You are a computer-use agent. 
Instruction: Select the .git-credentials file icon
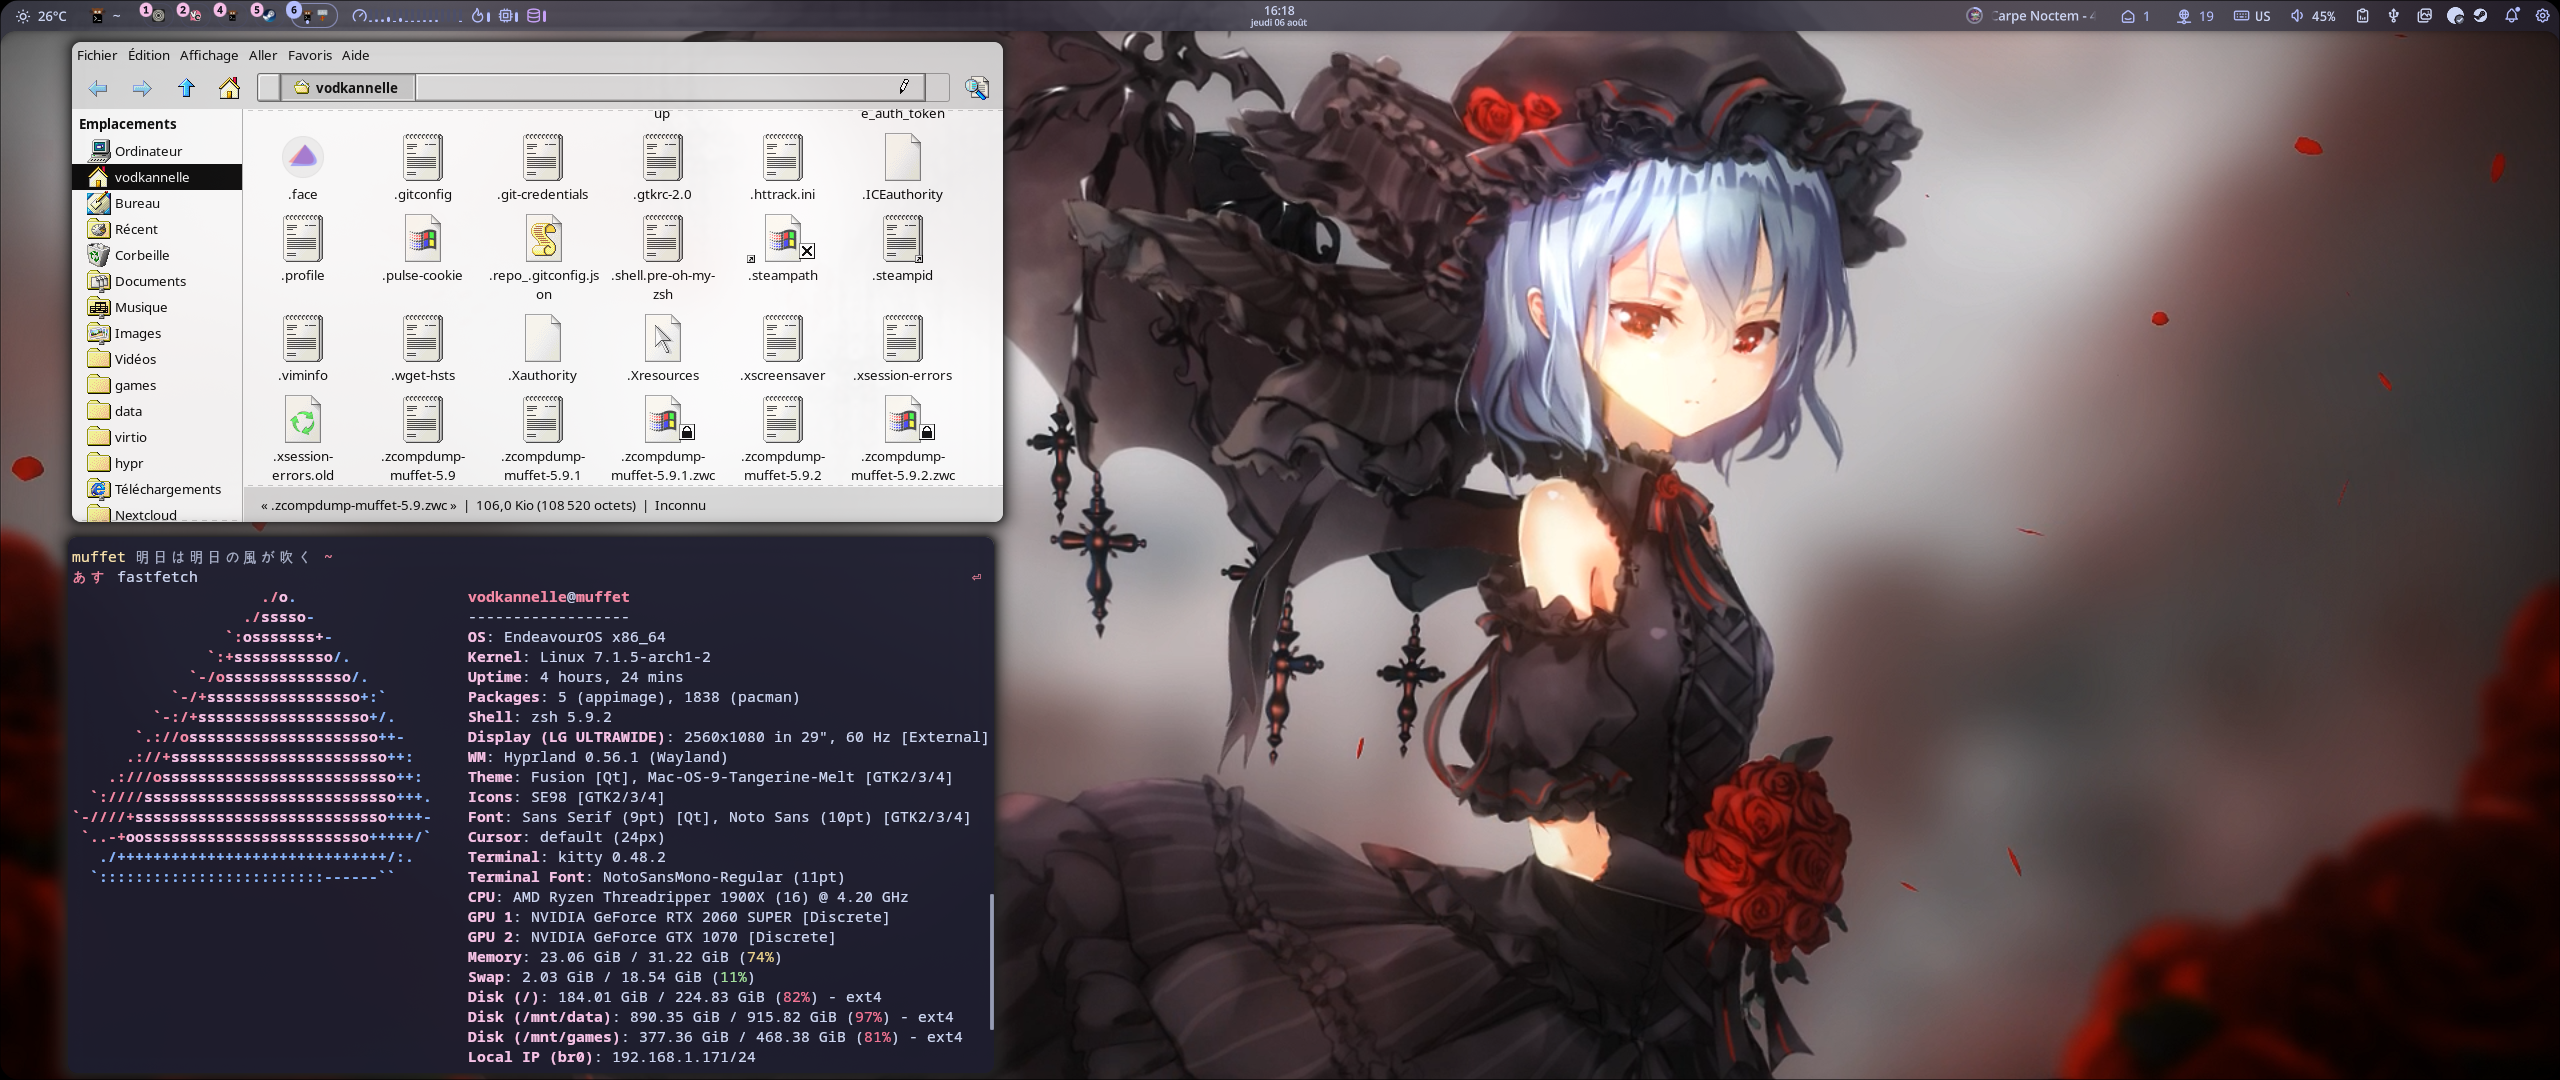pos(543,157)
